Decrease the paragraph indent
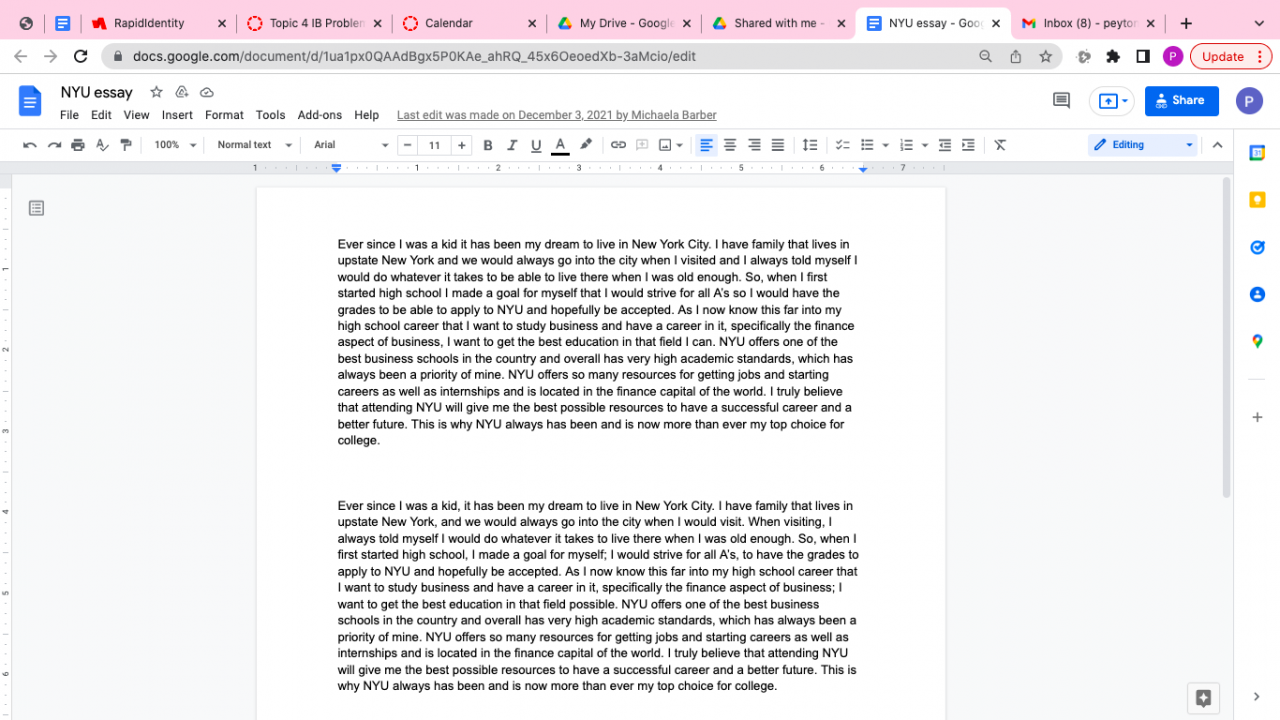 tap(944, 145)
